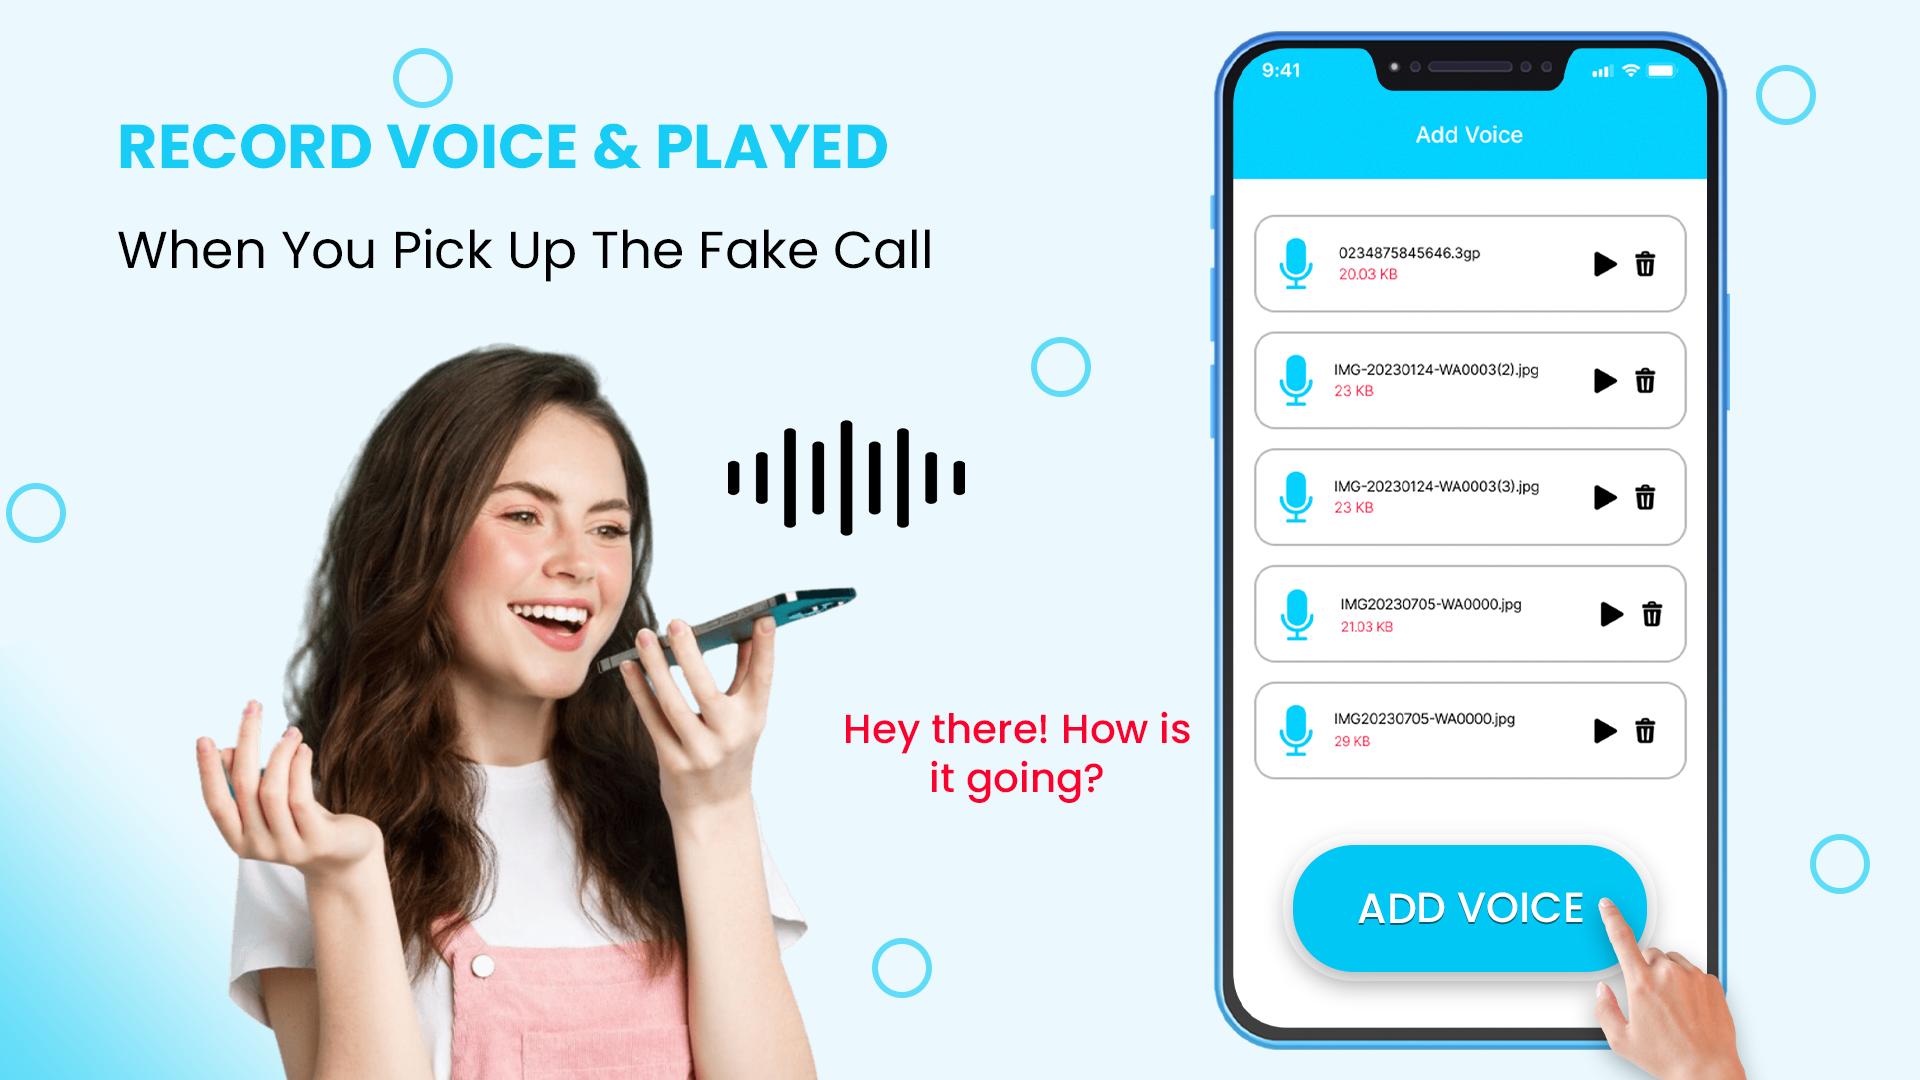Click the microphone icon for IMG-20230124-WA0003(3)
The image size is (1920, 1080).
point(1296,496)
